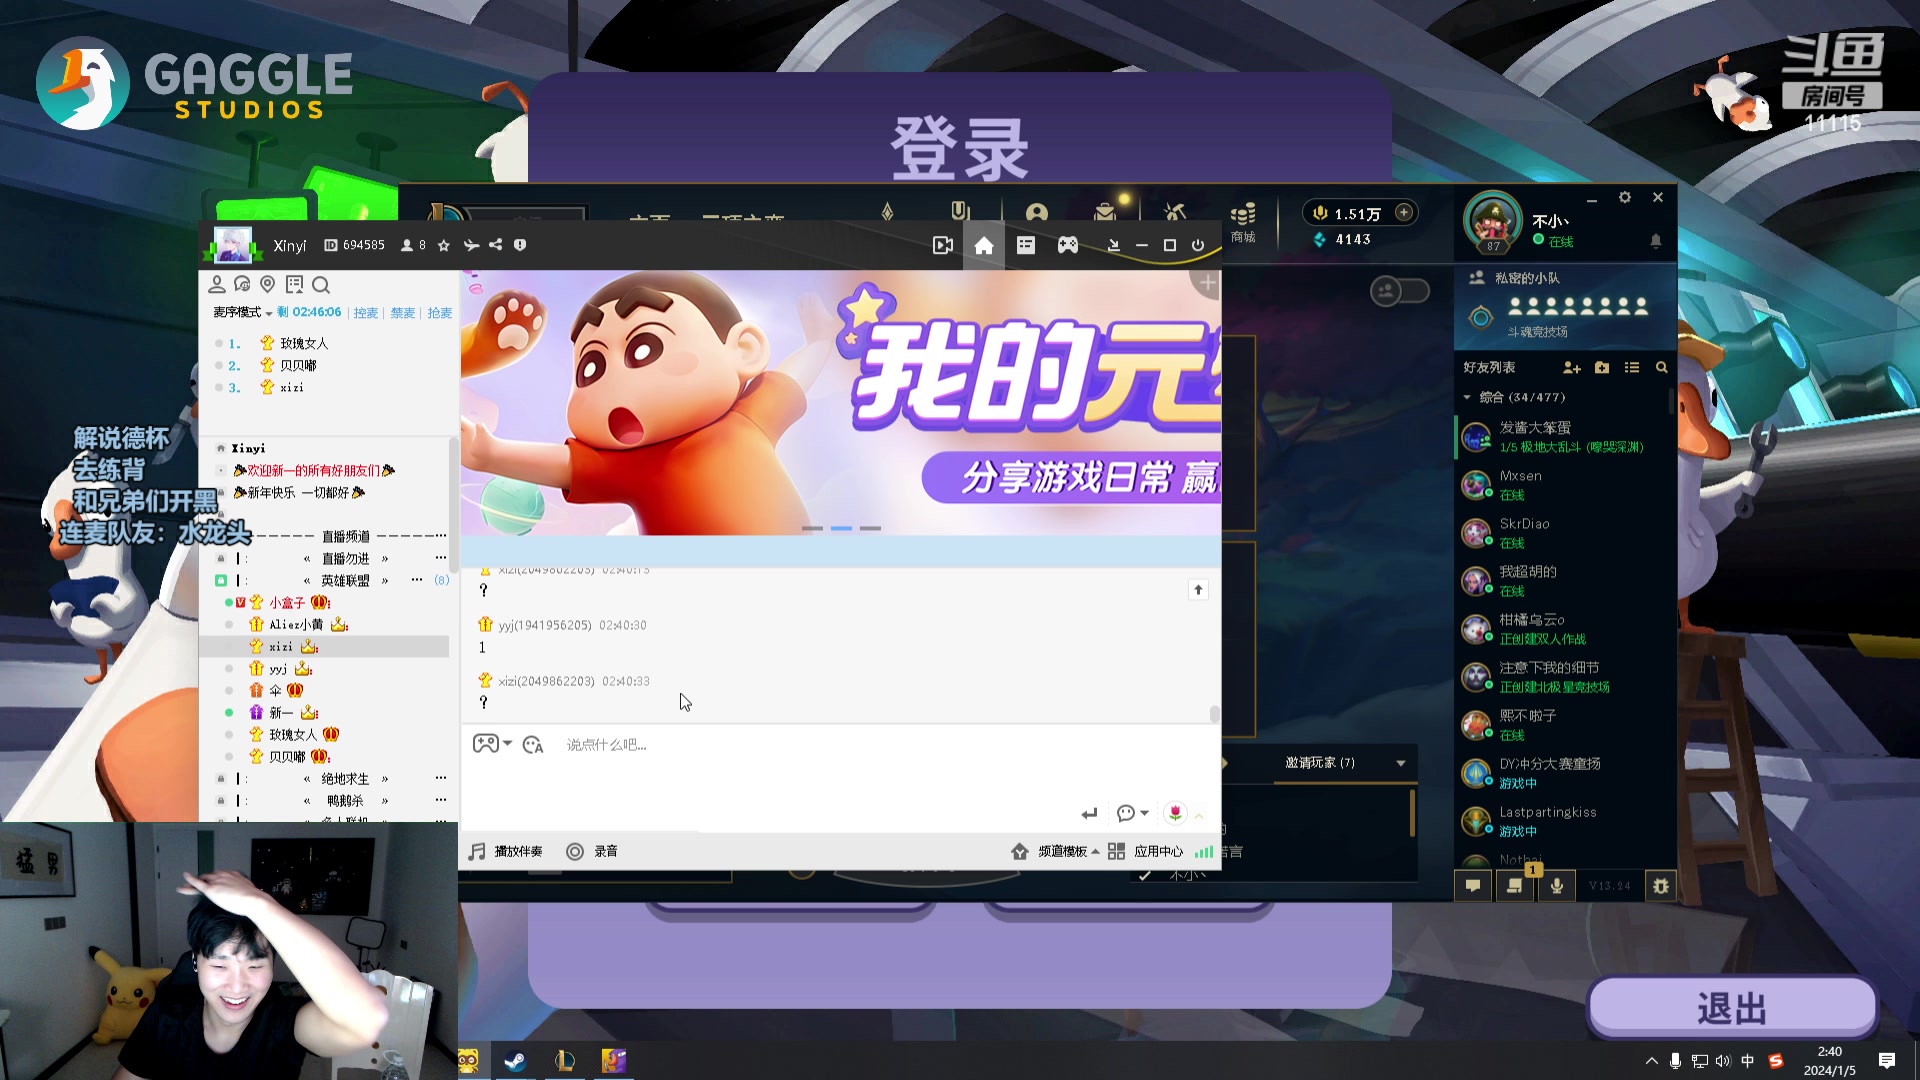Open 麦序模式 mode dropdown
The width and height of the screenshot is (1920, 1080).
point(242,313)
